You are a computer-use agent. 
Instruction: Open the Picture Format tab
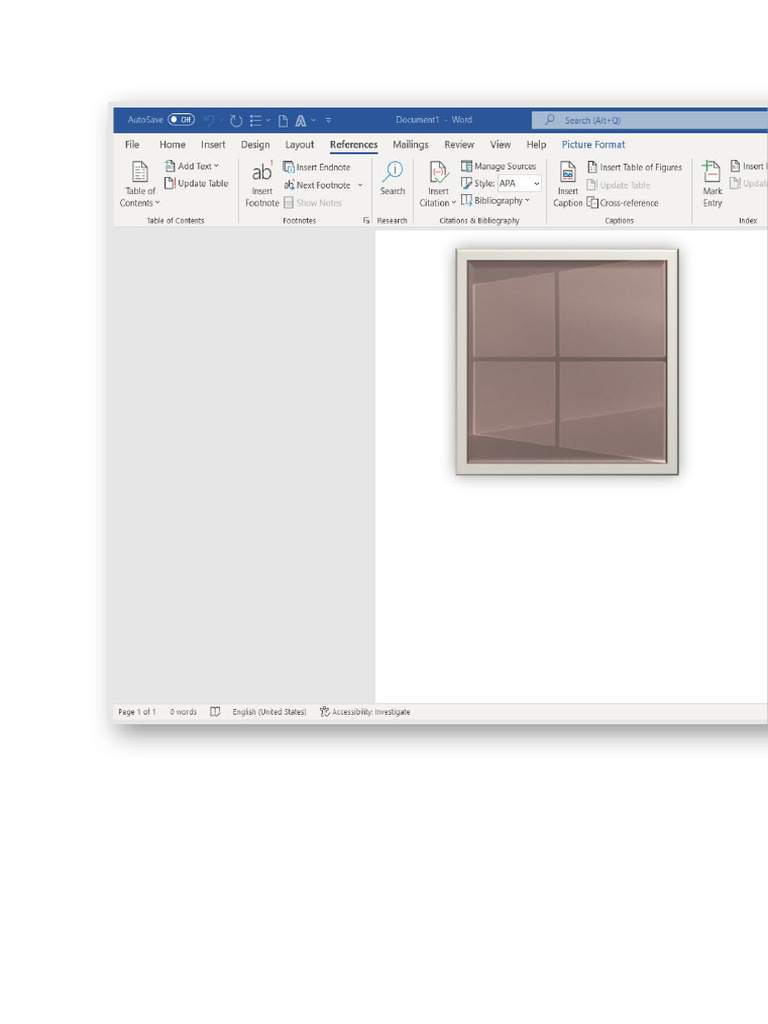point(593,144)
